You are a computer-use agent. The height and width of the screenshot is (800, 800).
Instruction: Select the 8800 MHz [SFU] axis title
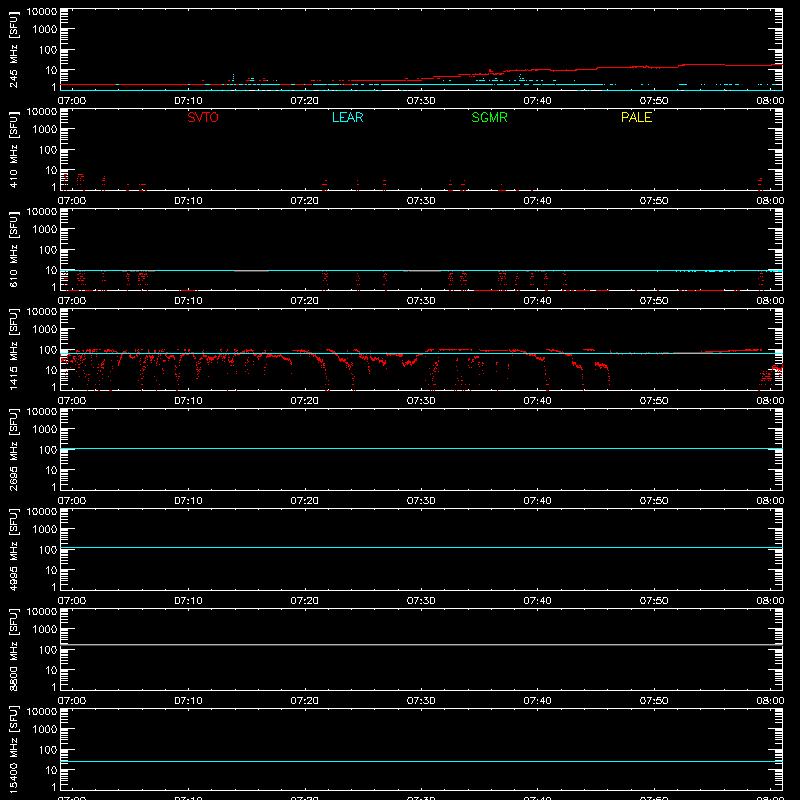pos(13,649)
